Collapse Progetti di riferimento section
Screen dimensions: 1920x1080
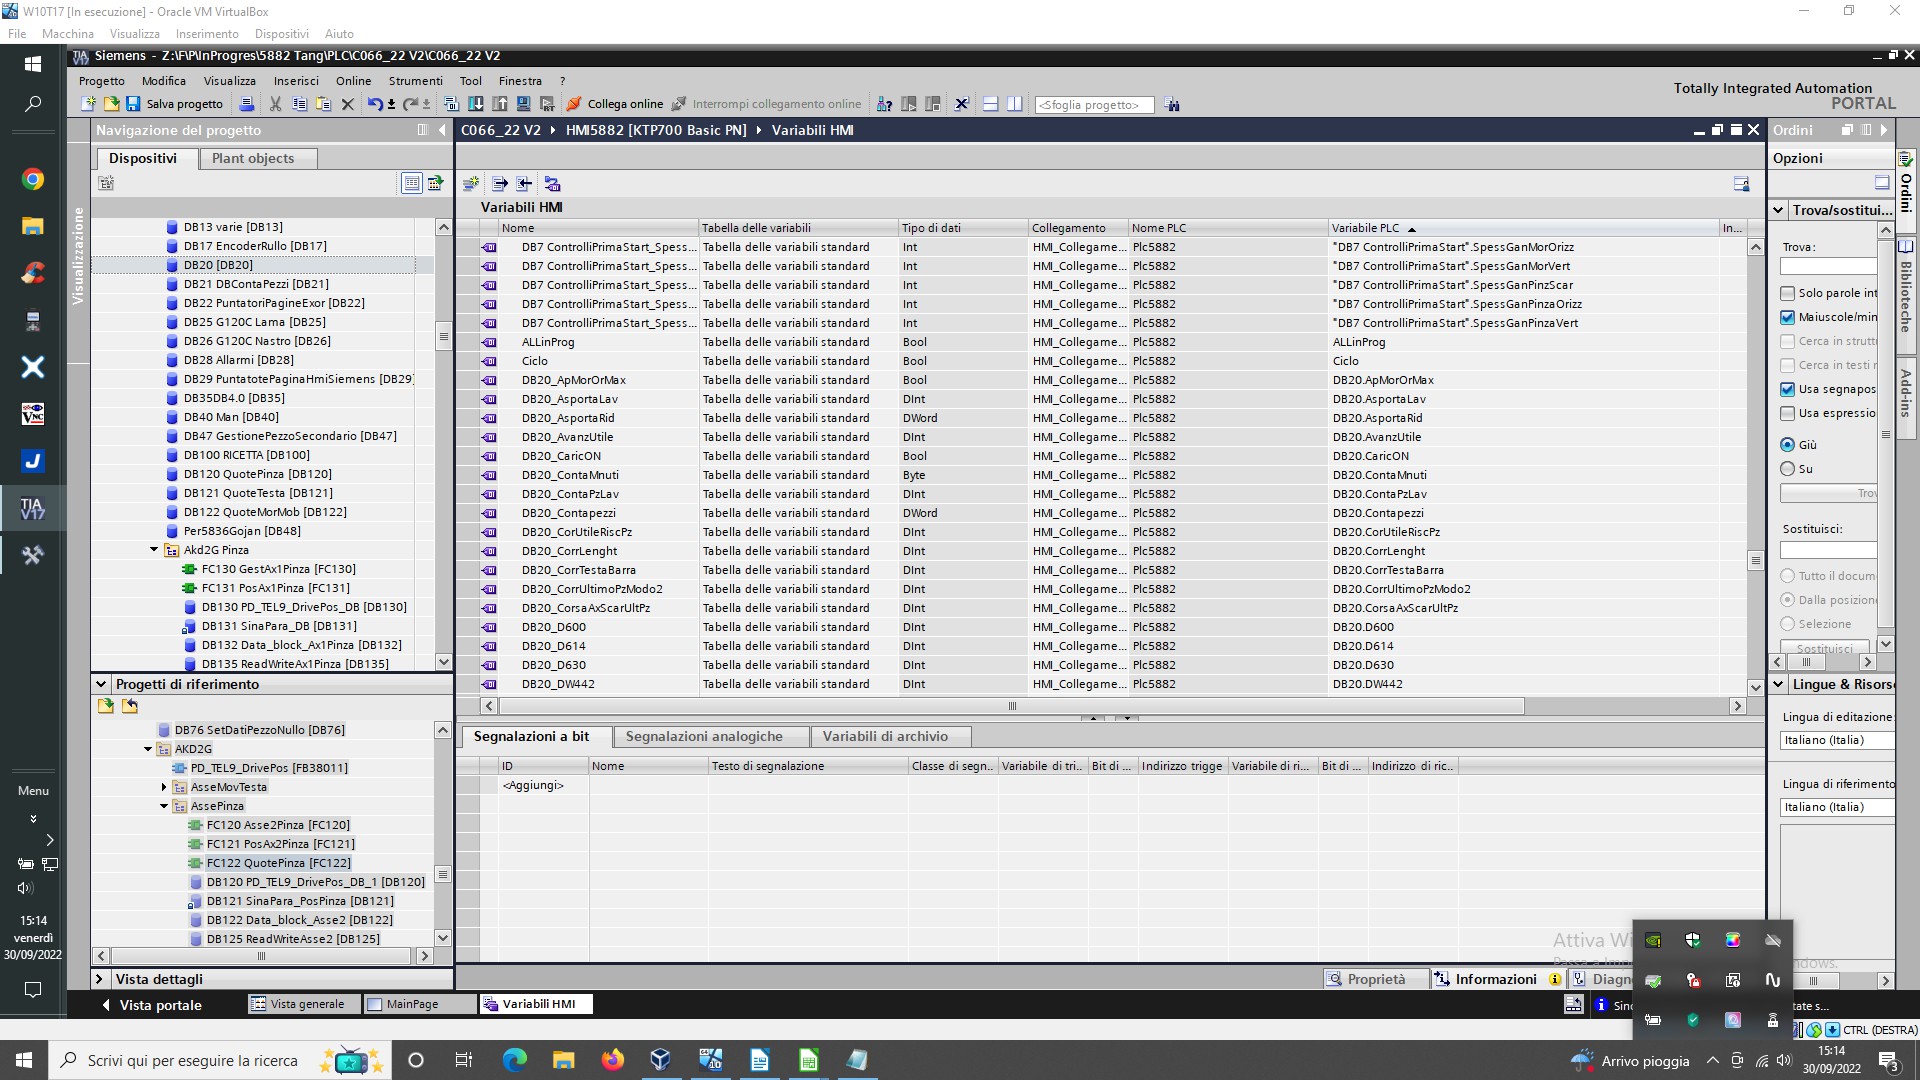coord(101,684)
